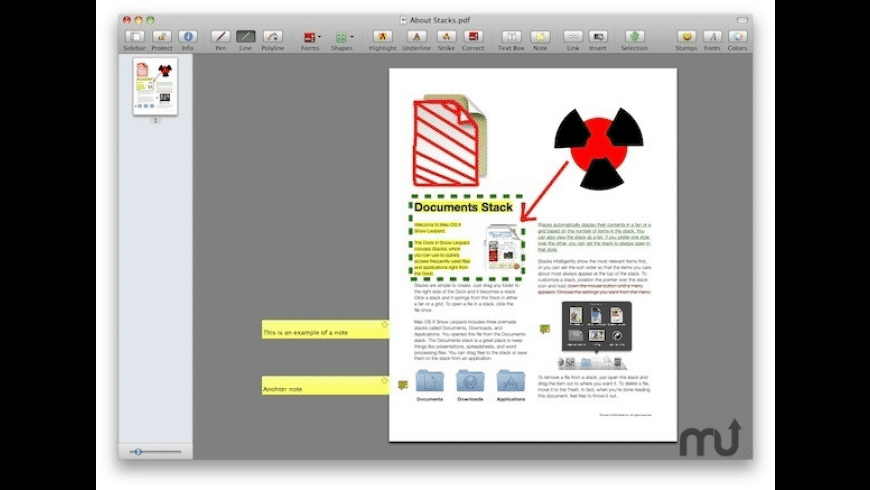Toggle the Sidebar panel icon
The image size is (870, 490).
(x=135, y=37)
